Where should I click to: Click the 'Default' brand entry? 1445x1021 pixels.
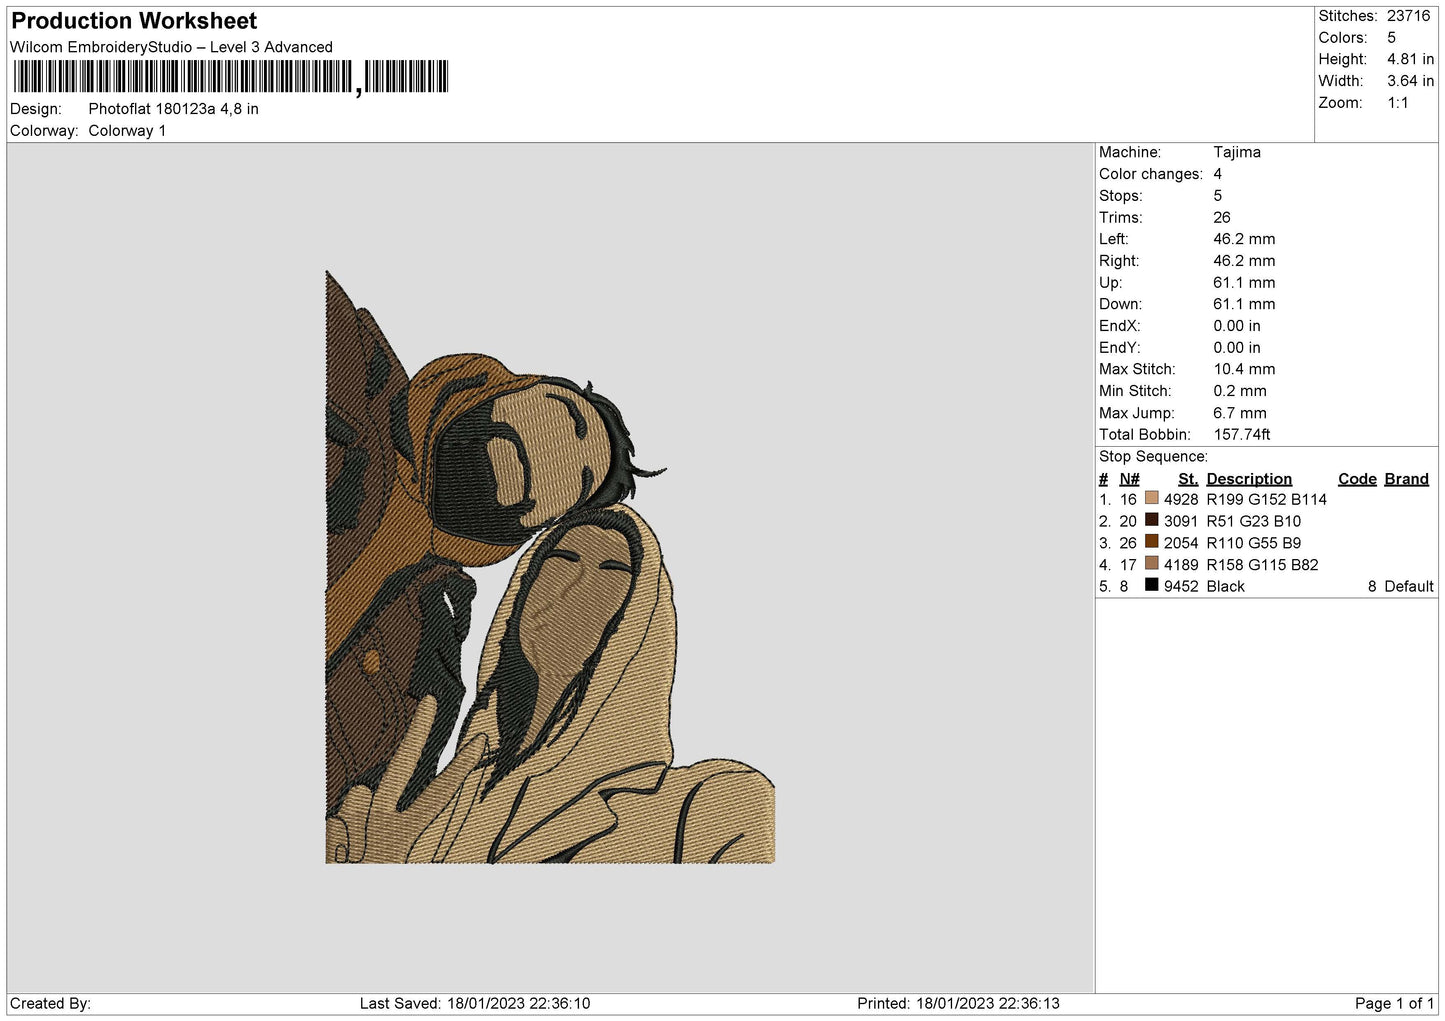coord(1408,587)
